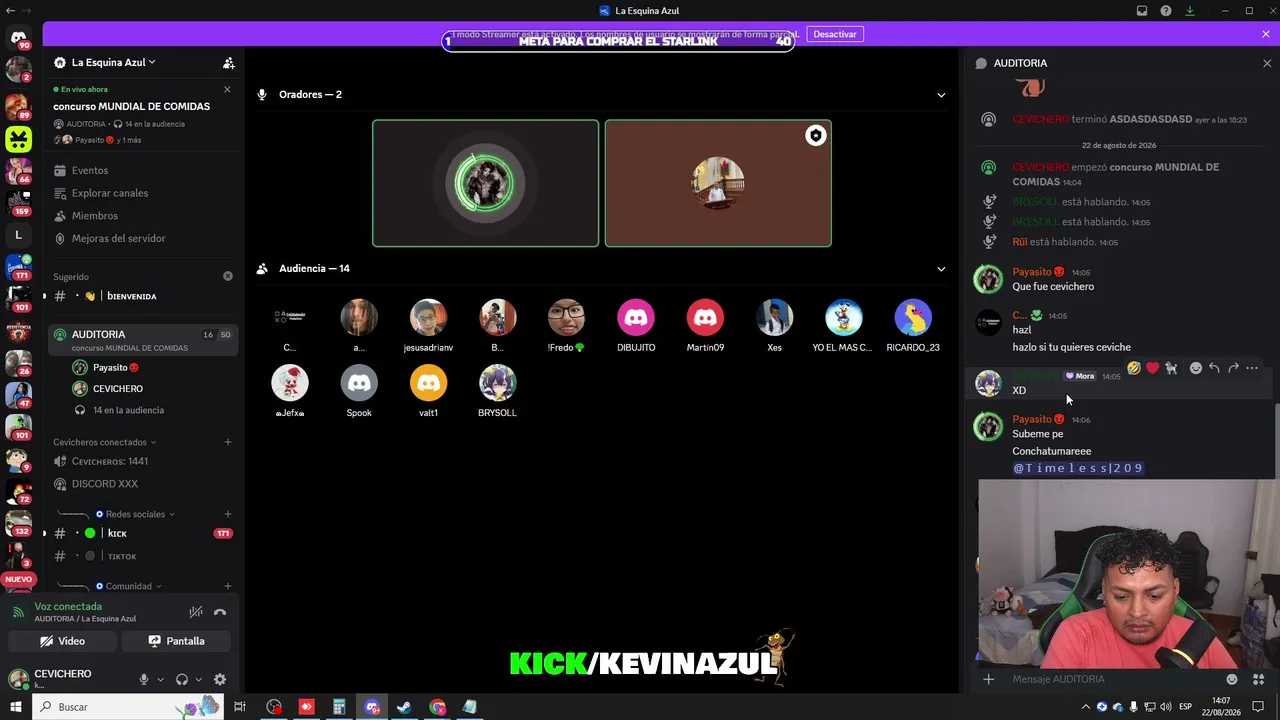The height and width of the screenshot is (720, 1280).
Task: Open audience member Spook
Action: point(359,390)
